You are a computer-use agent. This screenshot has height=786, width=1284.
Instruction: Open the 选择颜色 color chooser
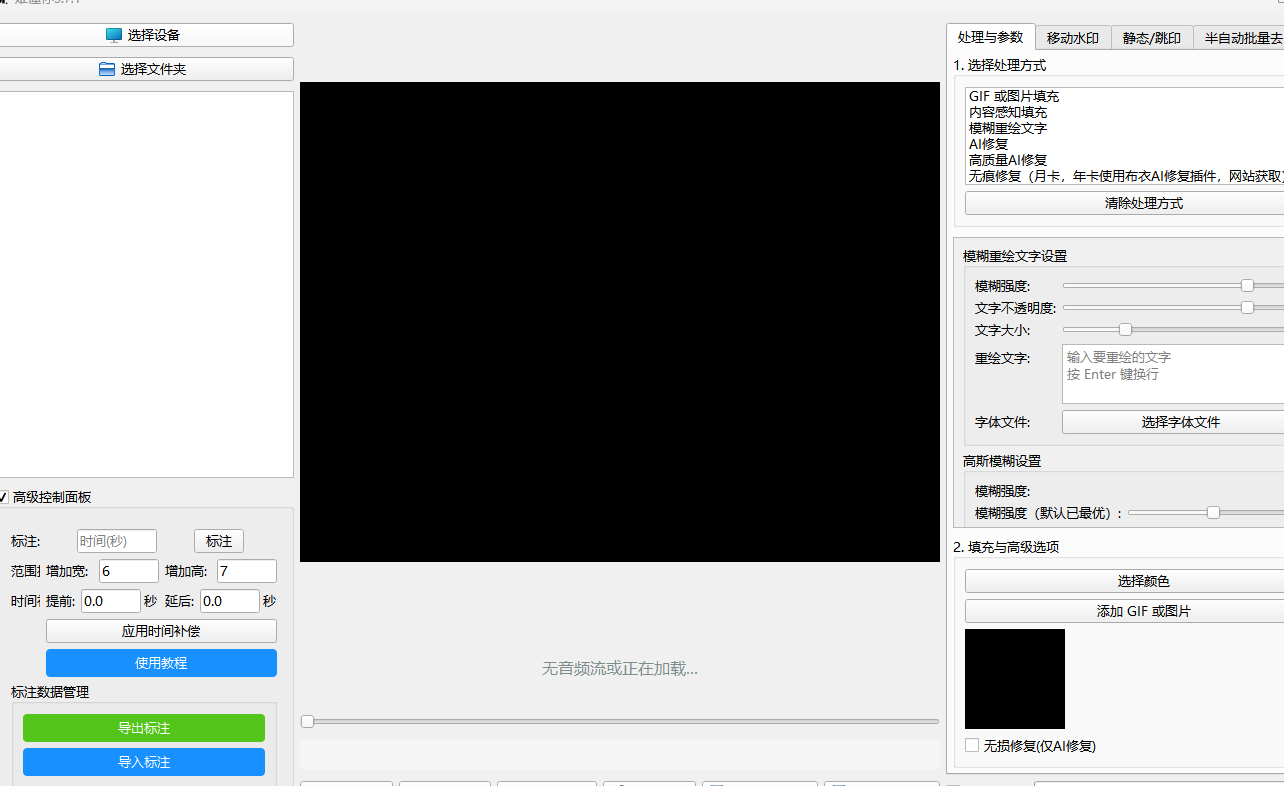[1143, 581]
